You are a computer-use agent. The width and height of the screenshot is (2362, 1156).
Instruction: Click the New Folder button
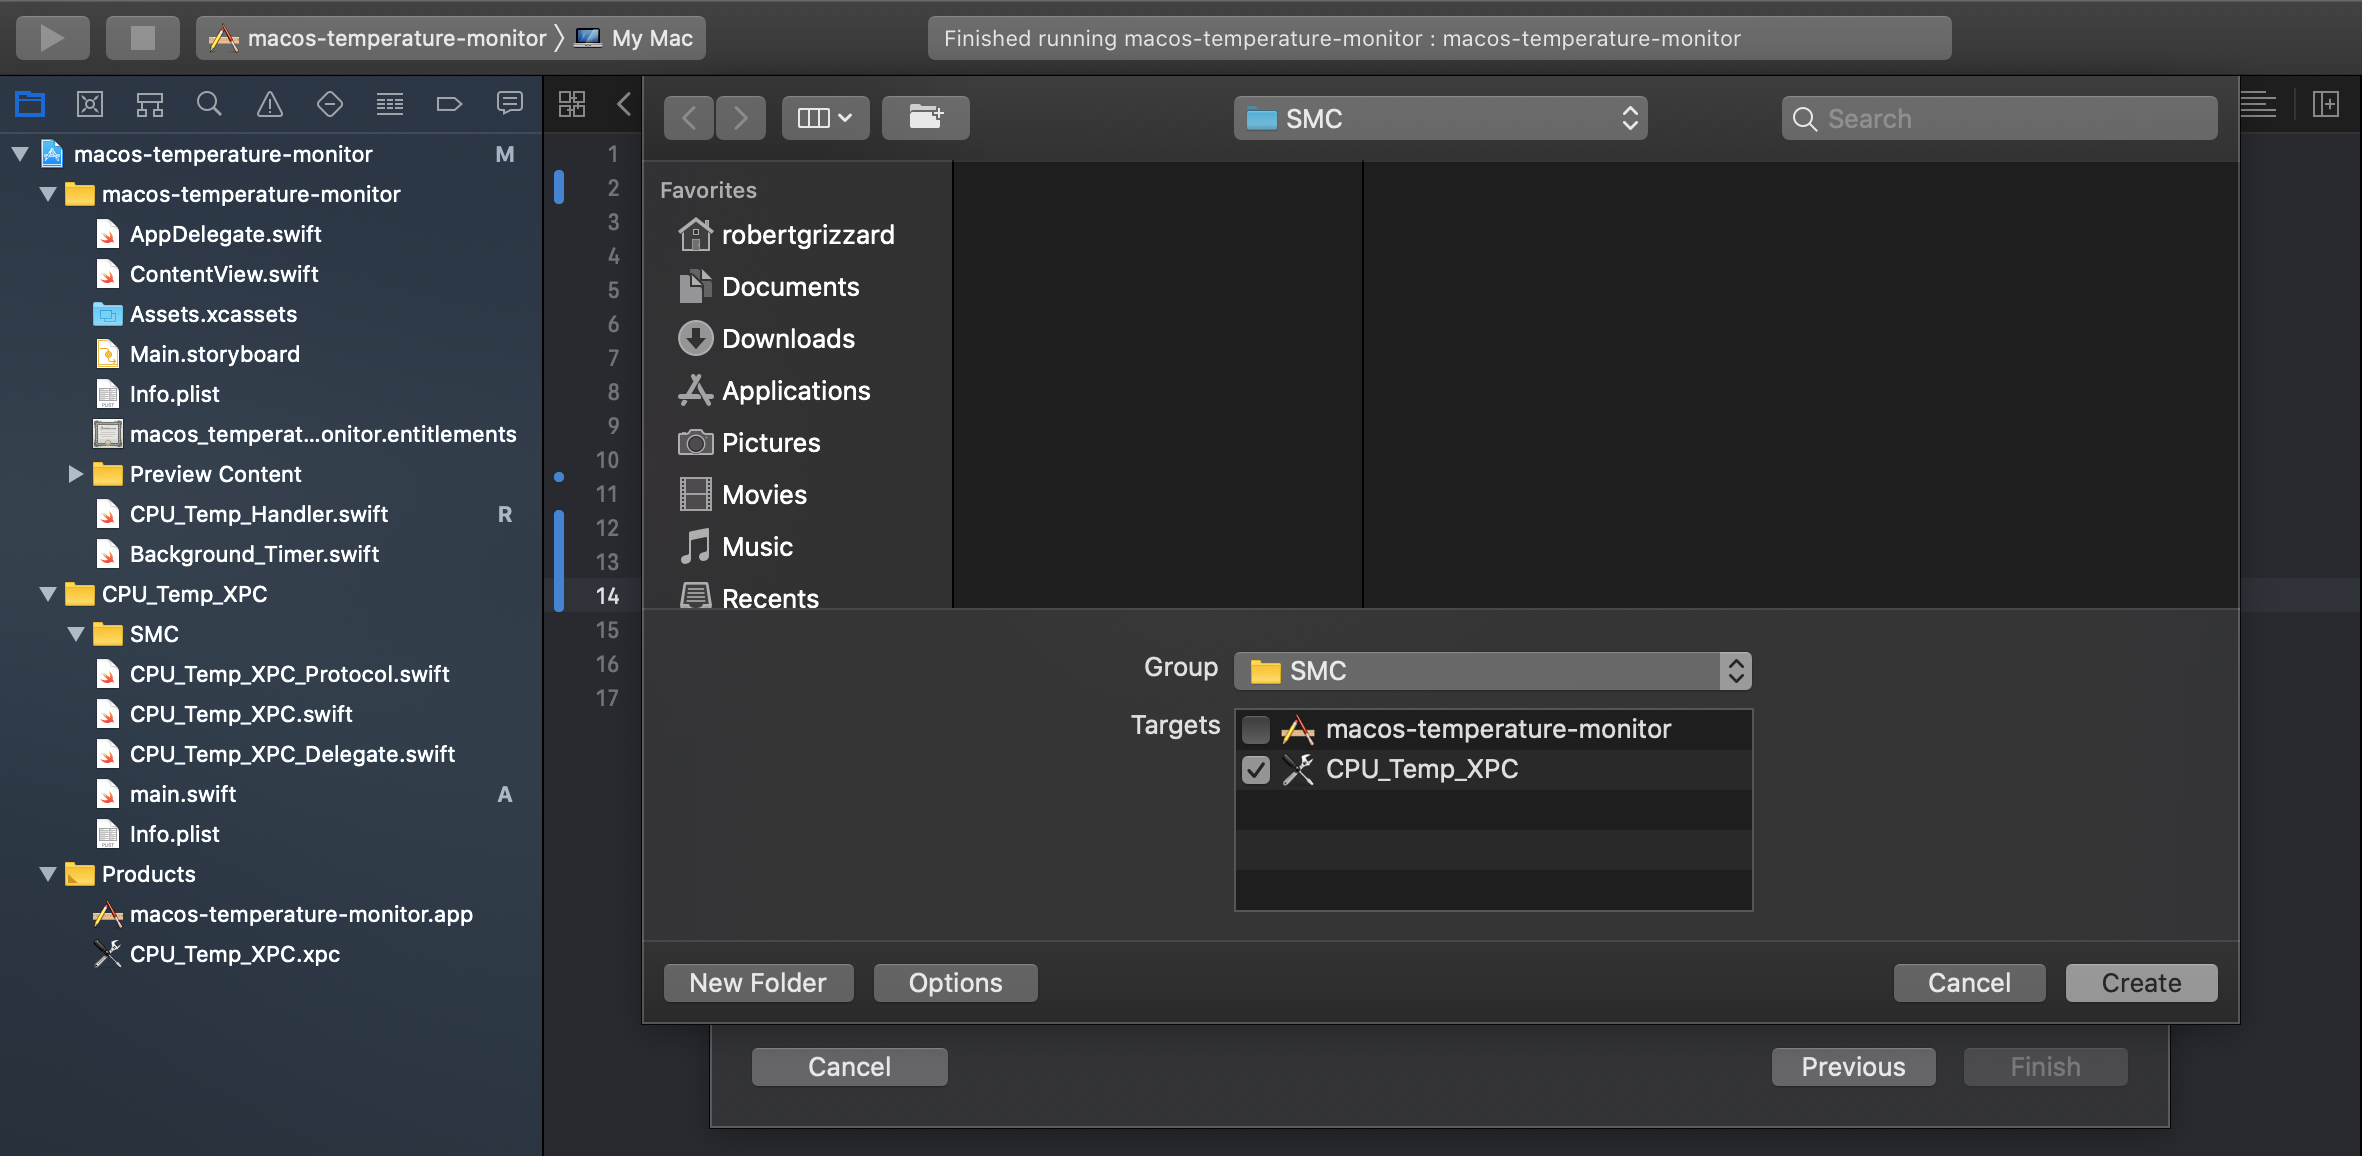click(758, 983)
